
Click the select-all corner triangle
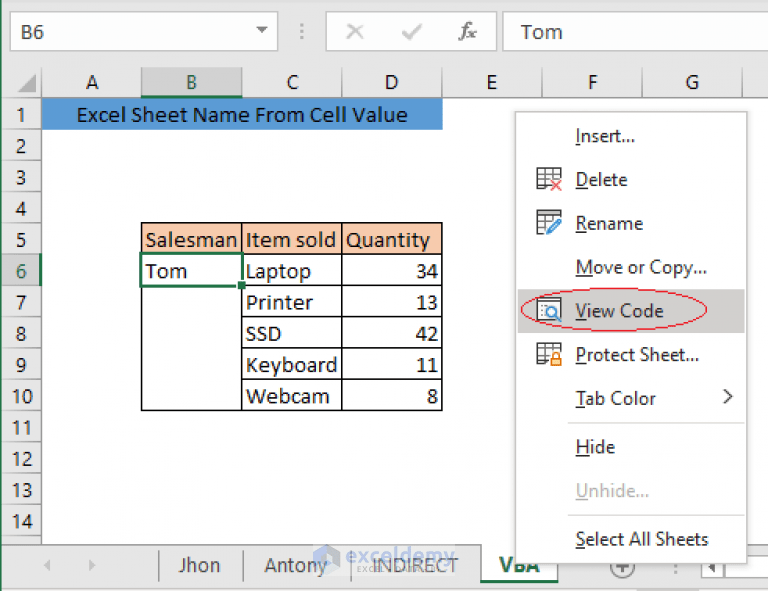coord(28,83)
